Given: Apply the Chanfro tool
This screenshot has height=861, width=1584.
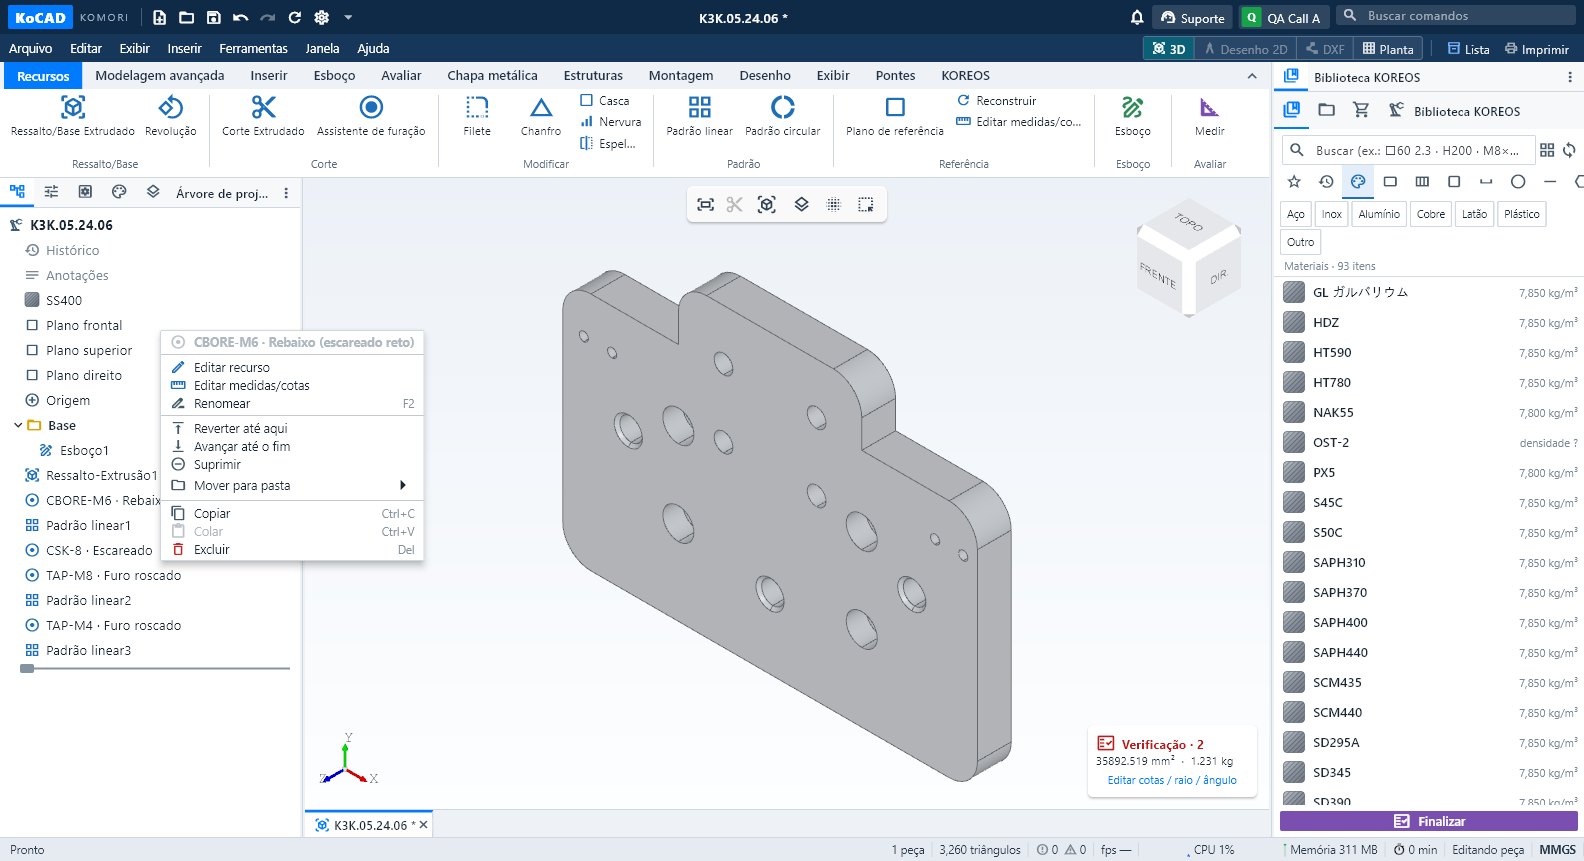Looking at the screenshot, I should [x=541, y=116].
